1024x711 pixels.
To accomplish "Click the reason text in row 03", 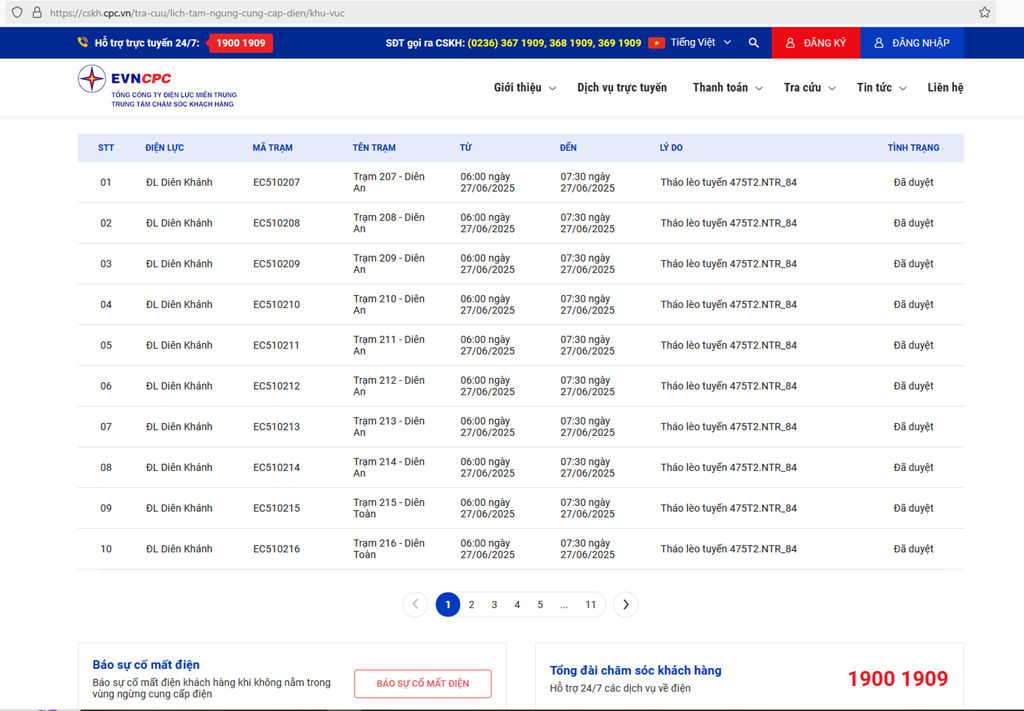I will [728, 264].
